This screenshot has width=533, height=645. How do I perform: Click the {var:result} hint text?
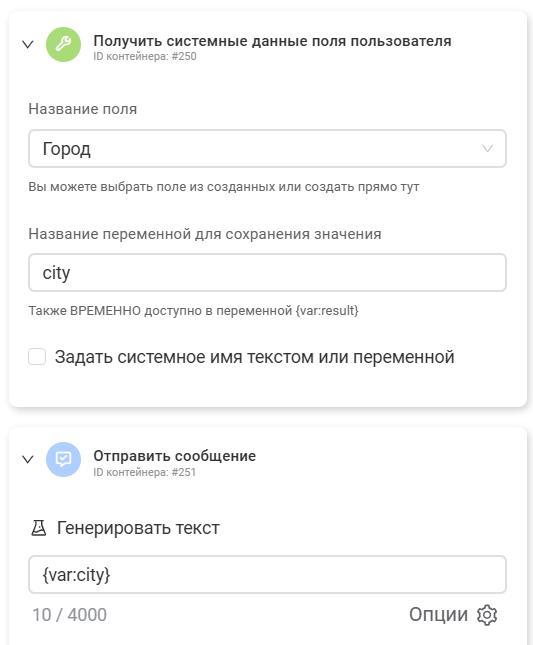[x=327, y=311]
